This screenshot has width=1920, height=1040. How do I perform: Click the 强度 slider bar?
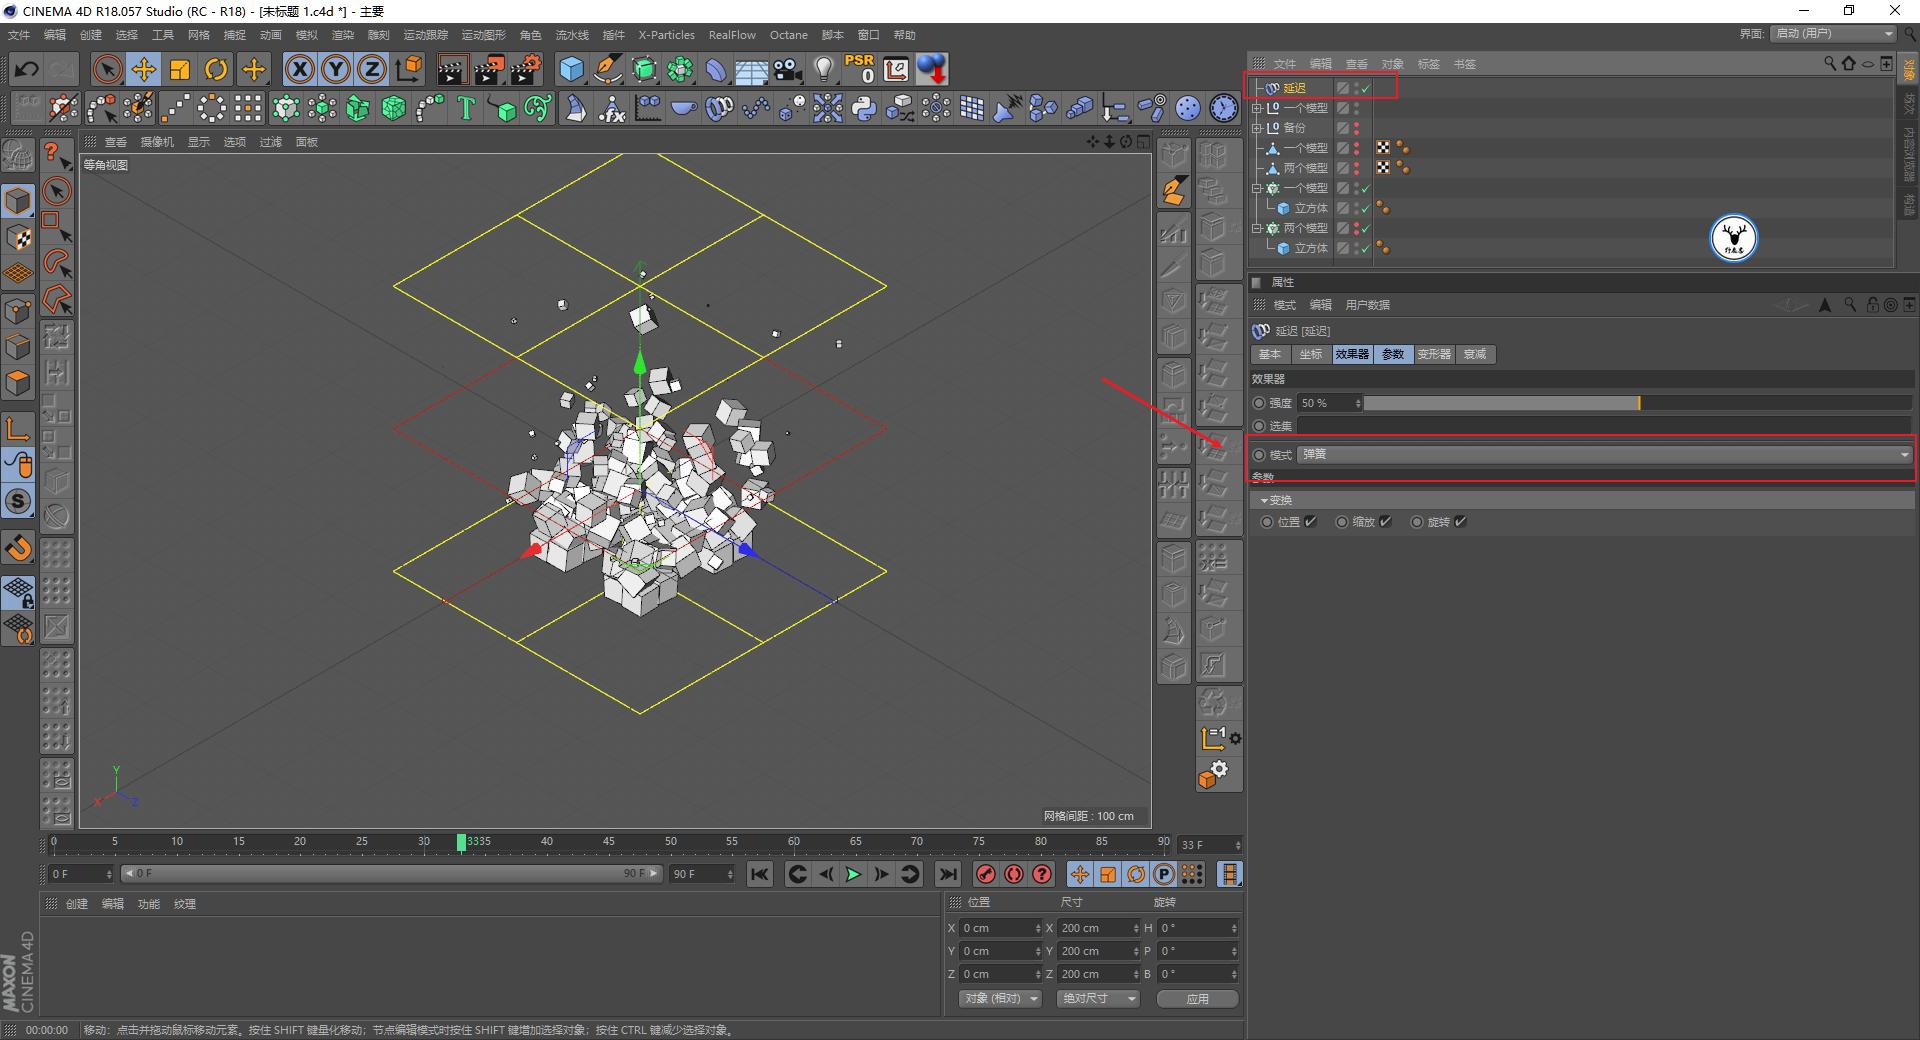[1636, 403]
